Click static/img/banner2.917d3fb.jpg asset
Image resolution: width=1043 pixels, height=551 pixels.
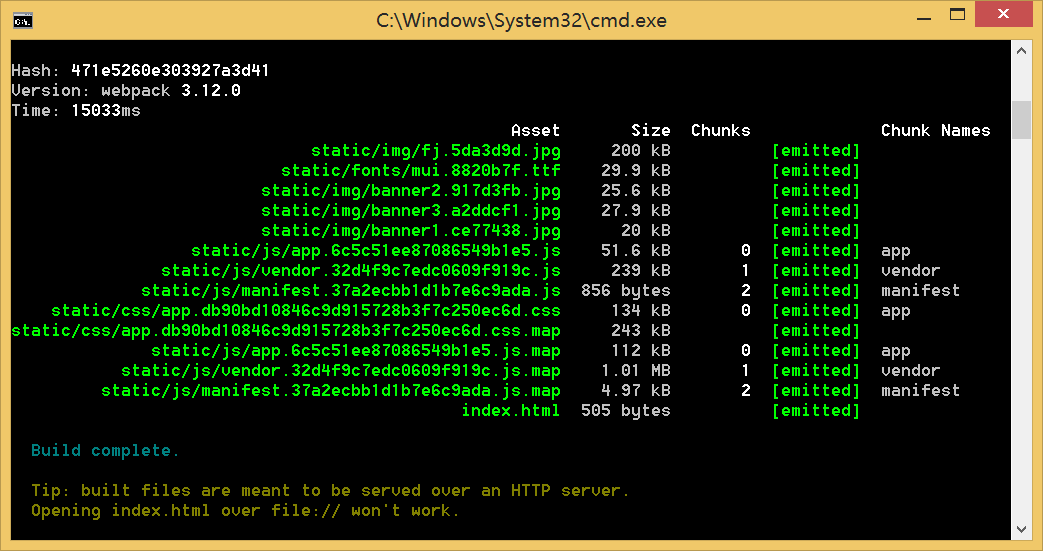coord(410,190)
